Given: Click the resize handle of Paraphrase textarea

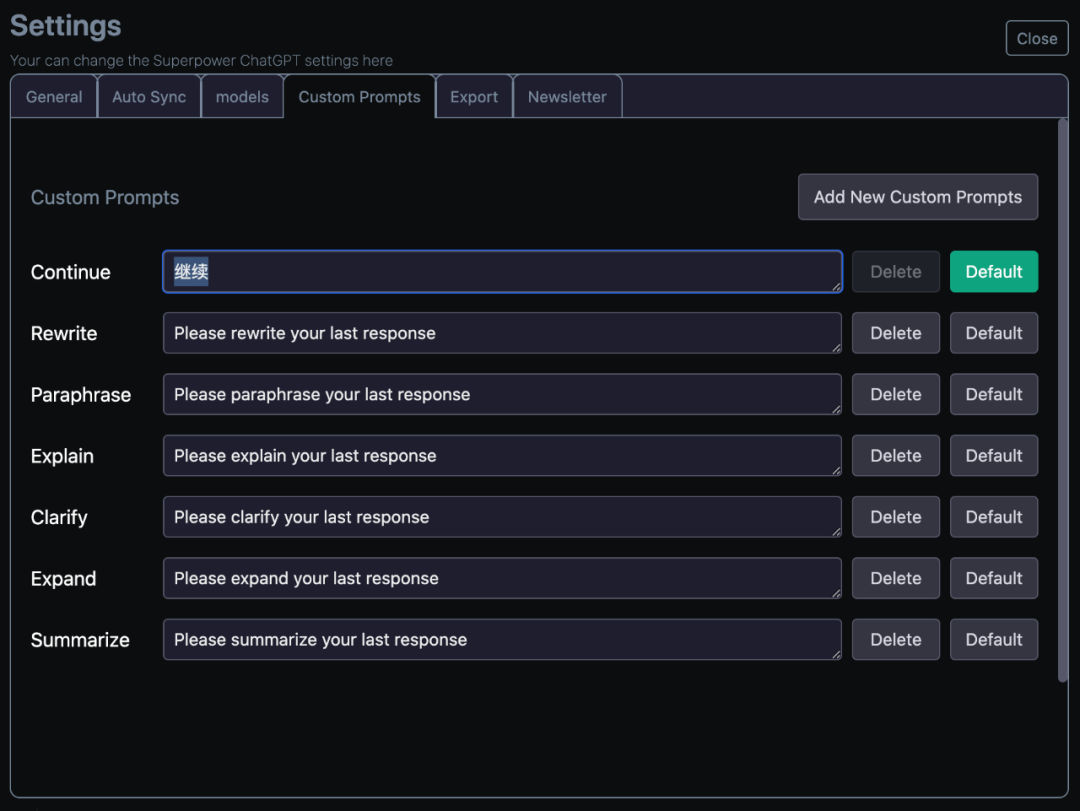Looking at the screenshot, I should (x=836, y=408).
